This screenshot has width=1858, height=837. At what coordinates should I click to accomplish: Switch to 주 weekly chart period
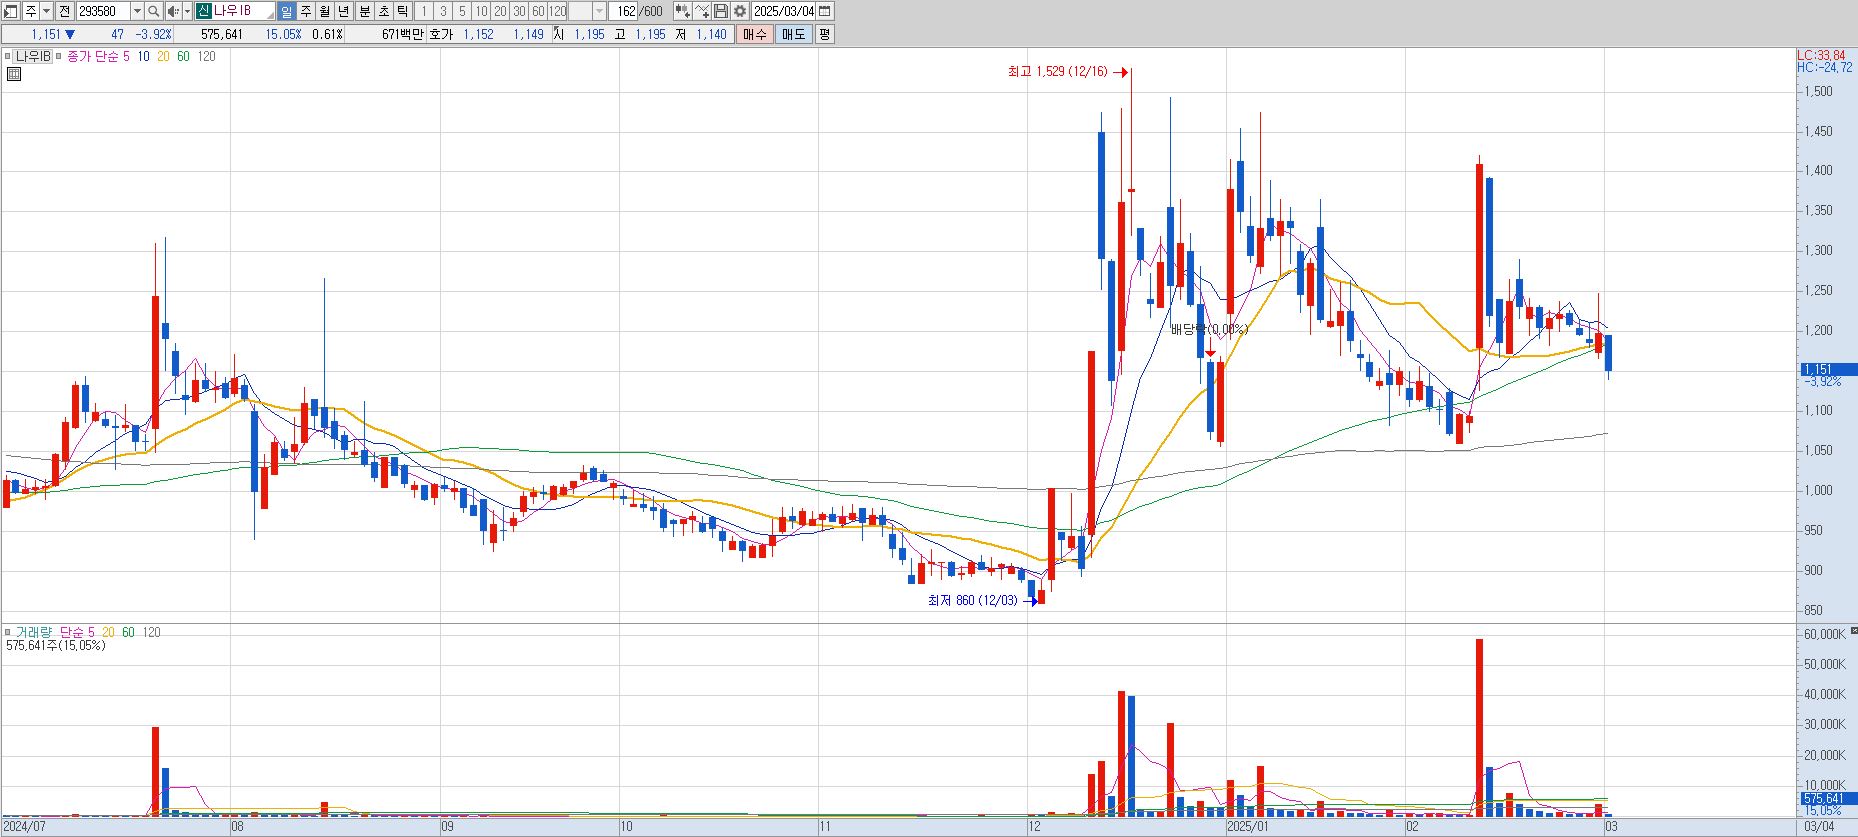(306, 11)
